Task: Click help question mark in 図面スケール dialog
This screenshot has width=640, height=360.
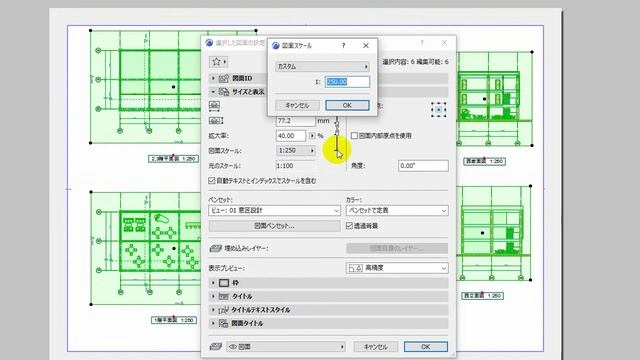Action: (x=343, y=45)
